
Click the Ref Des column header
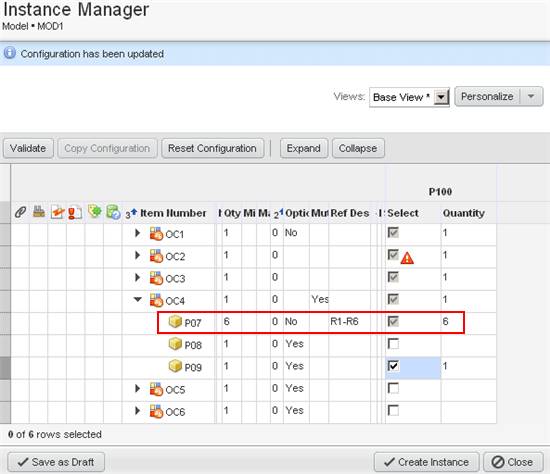[350, 213]
